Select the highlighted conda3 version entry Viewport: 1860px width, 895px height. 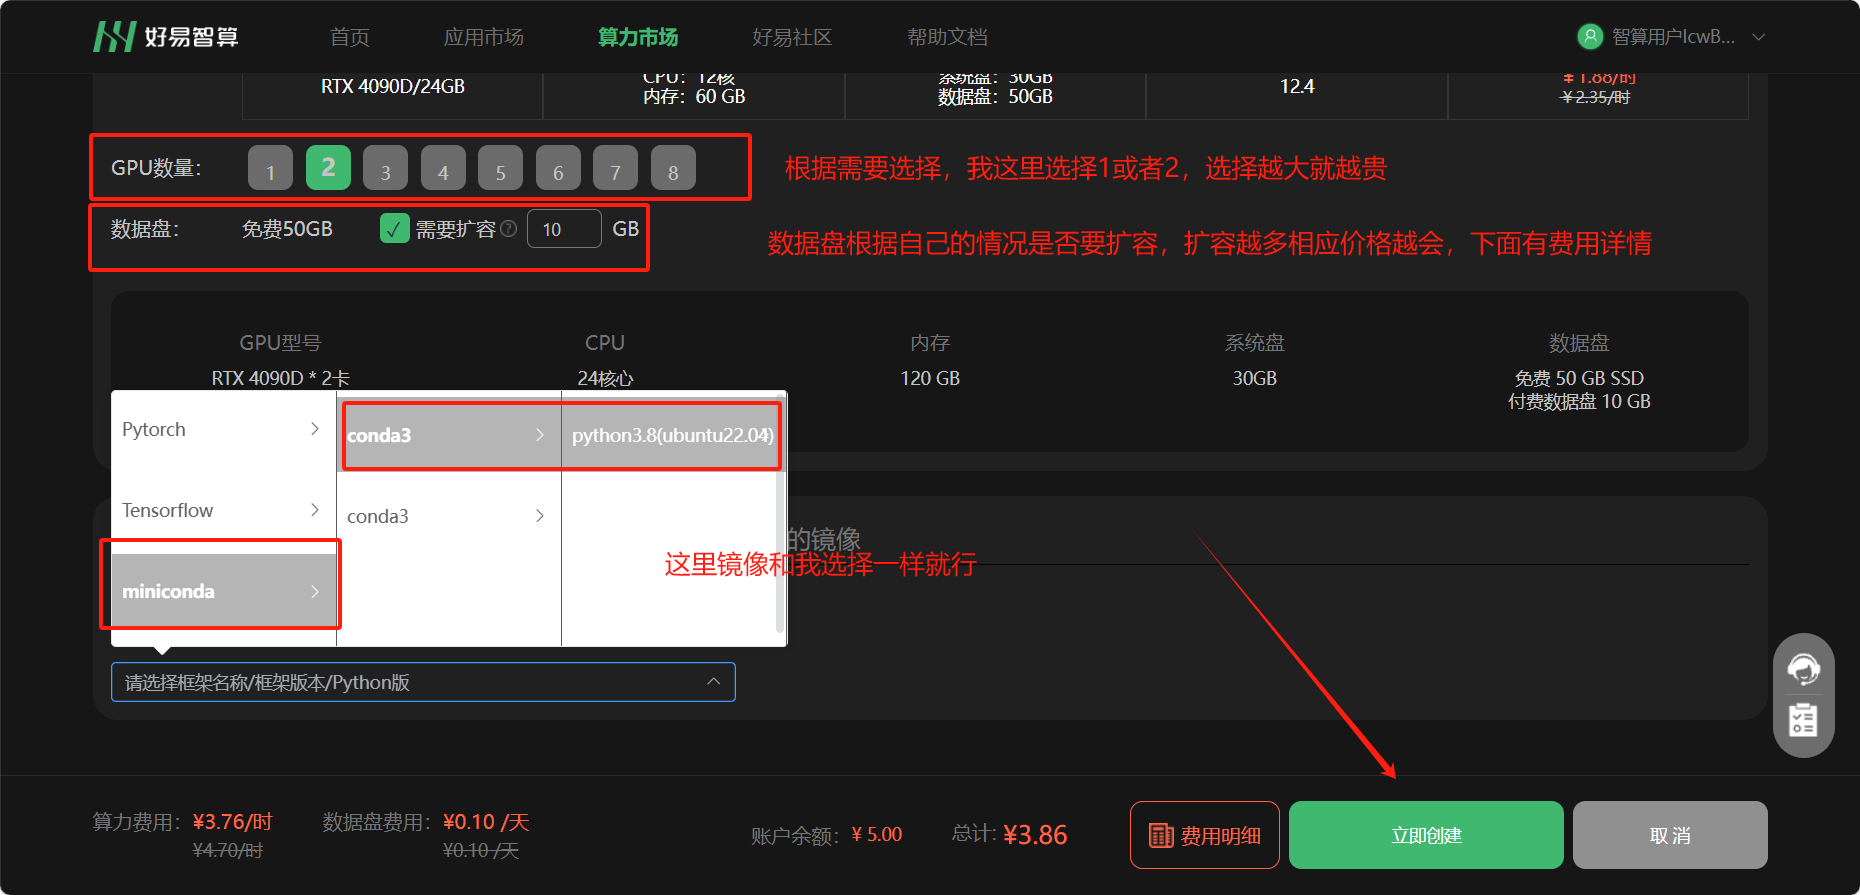tap(449, 435)
